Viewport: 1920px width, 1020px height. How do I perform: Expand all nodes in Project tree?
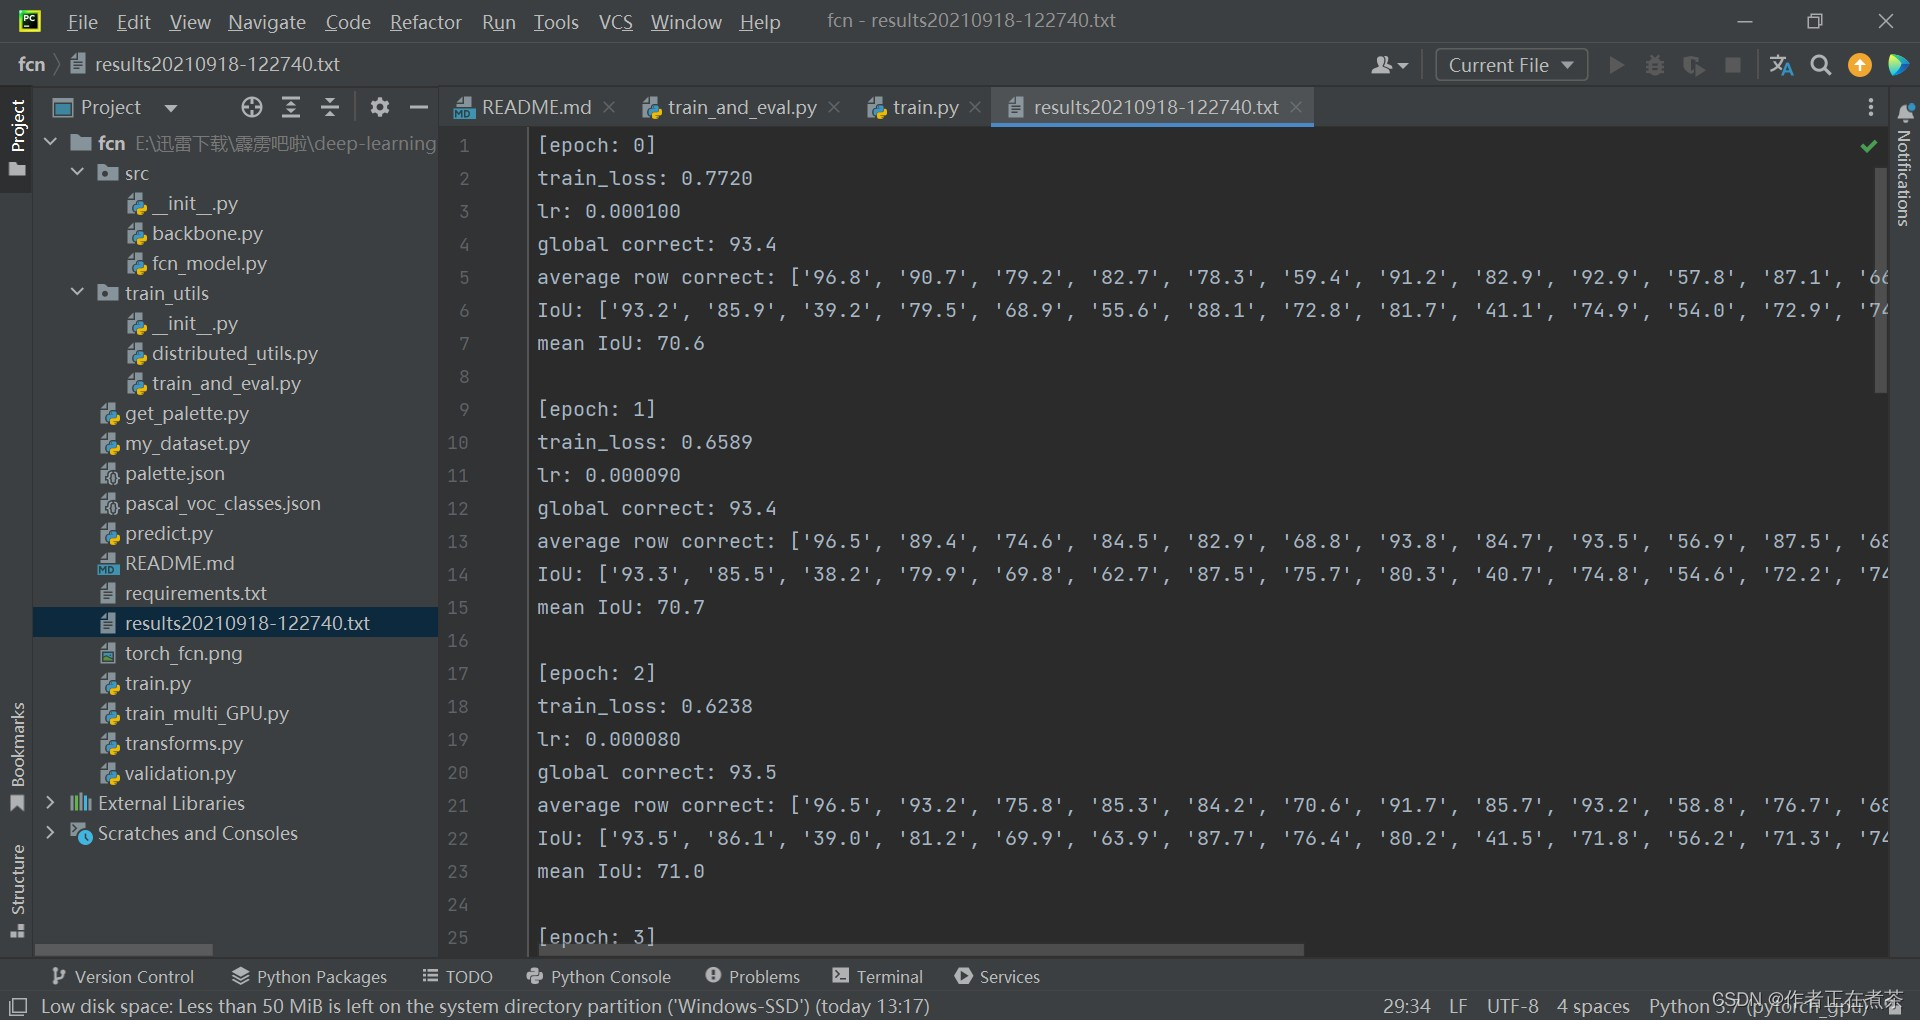tap(291, 107)
